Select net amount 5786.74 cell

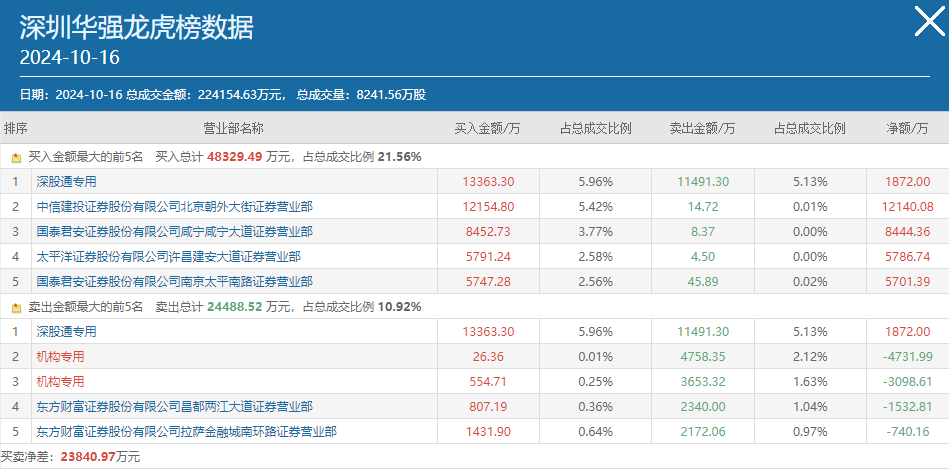point(907,257)
